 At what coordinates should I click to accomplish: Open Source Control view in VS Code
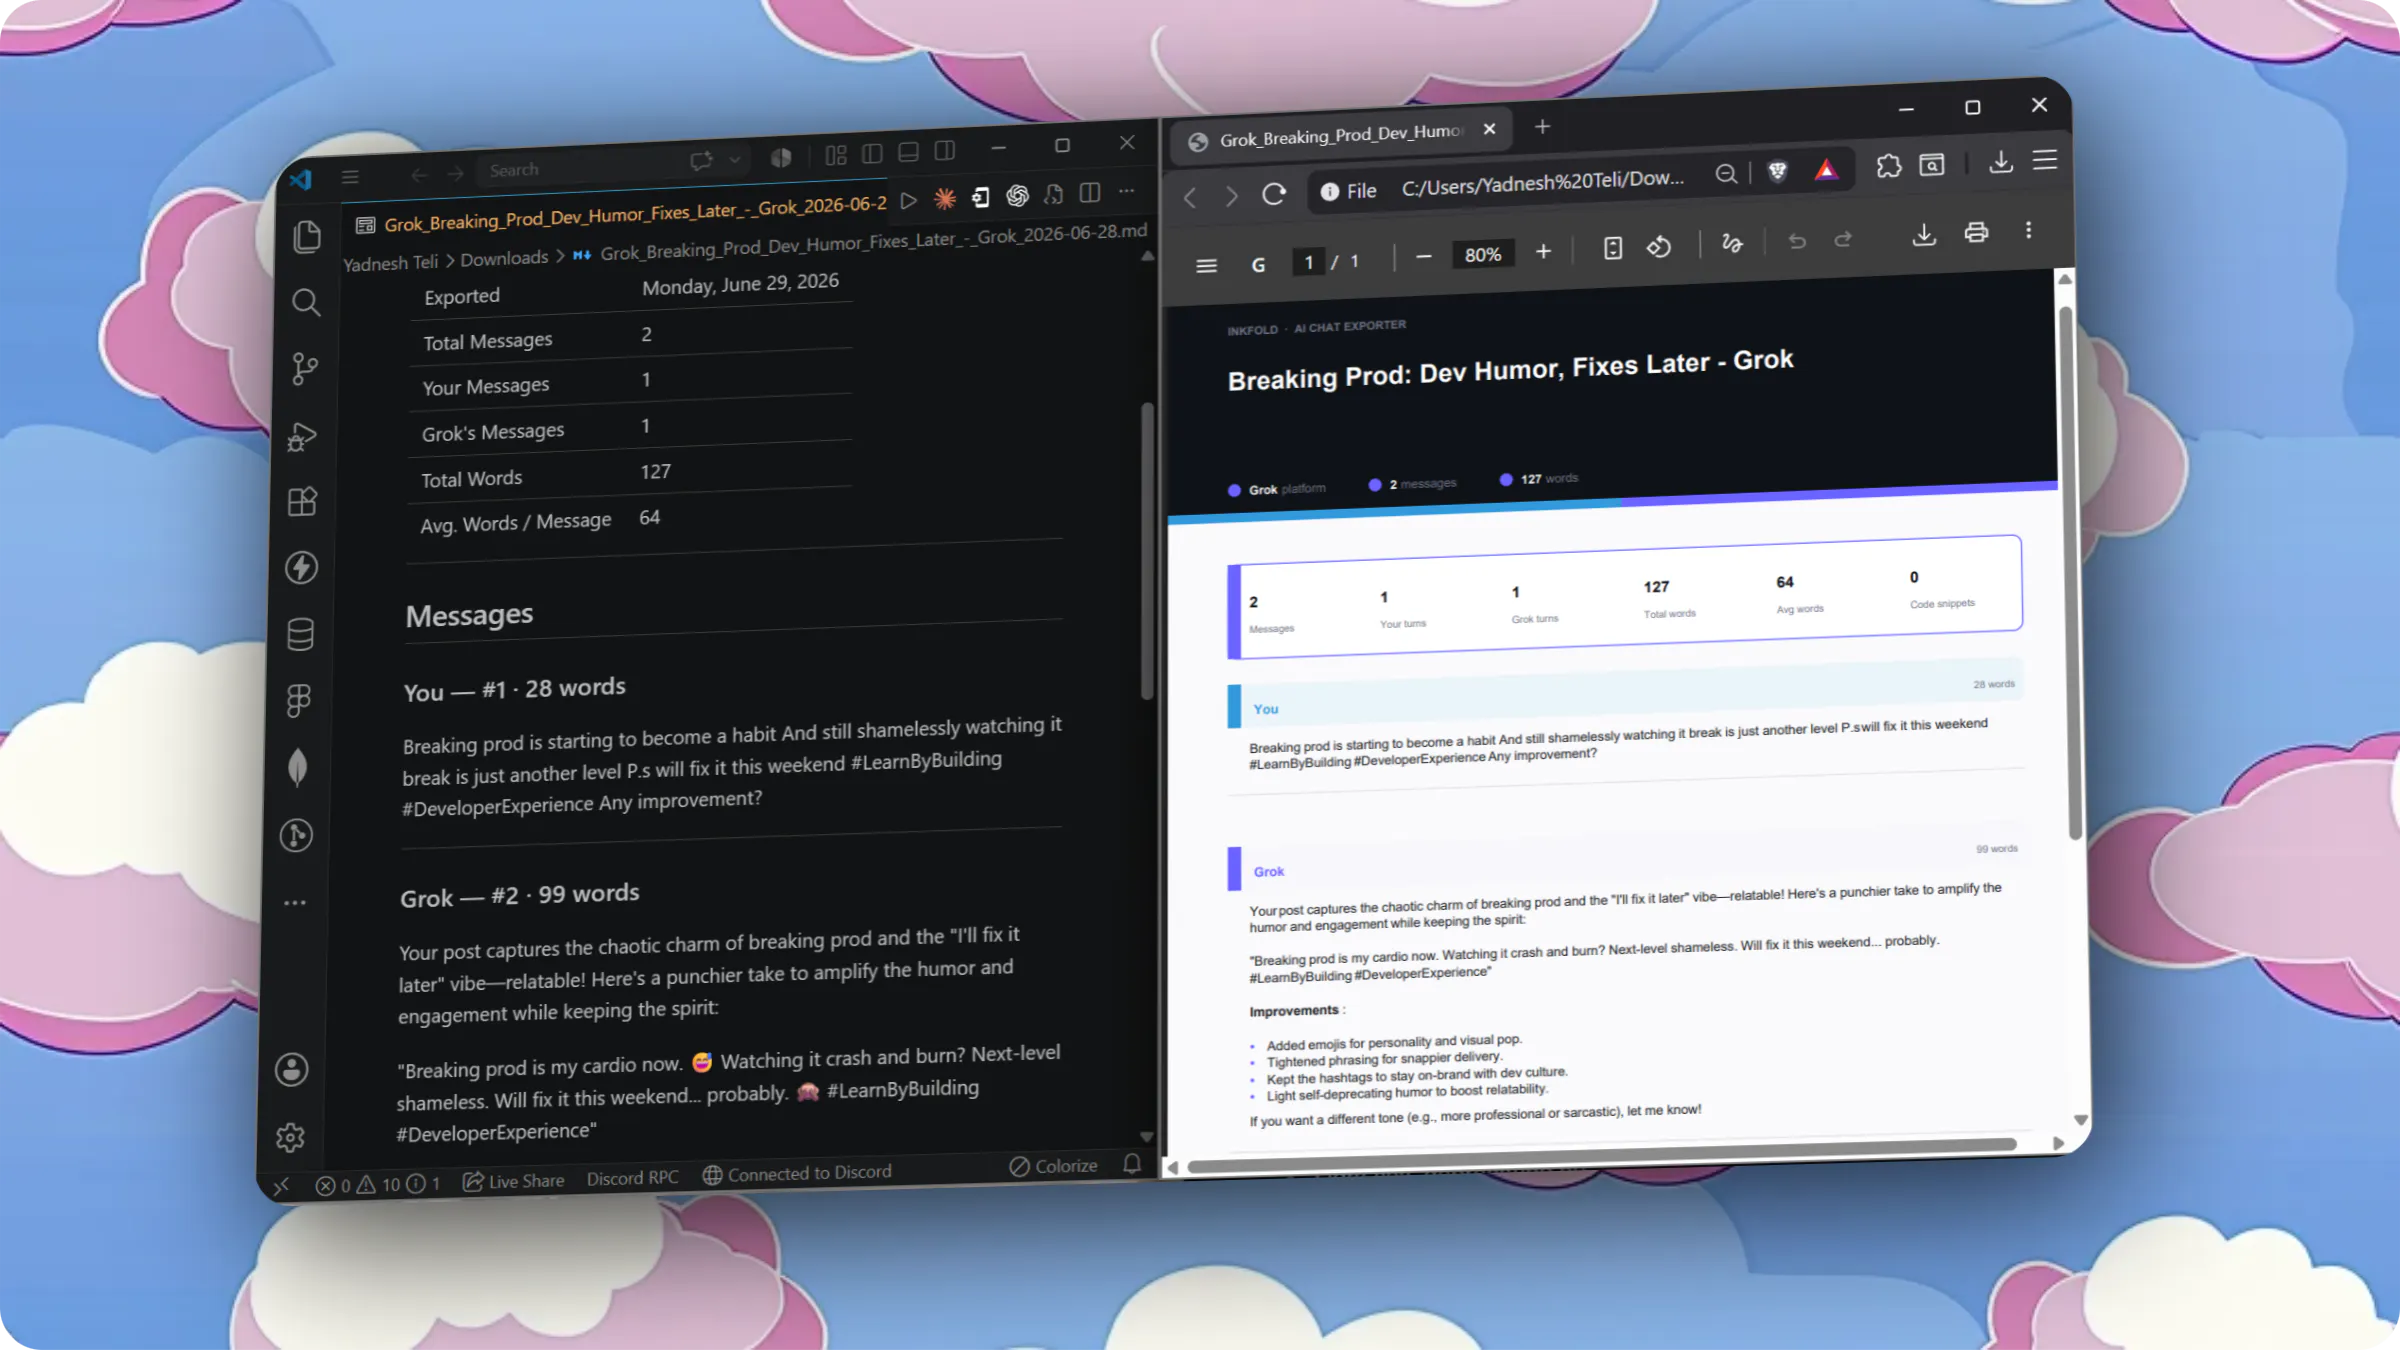click(x=304, y=369)
